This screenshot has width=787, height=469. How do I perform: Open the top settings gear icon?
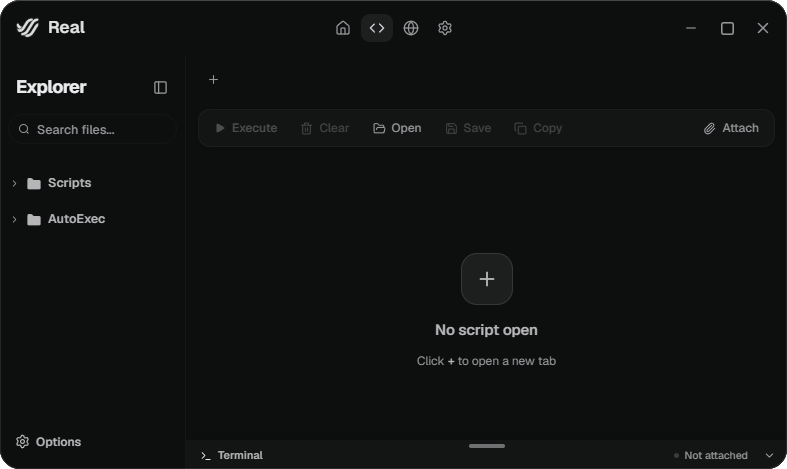coord(445,28)
